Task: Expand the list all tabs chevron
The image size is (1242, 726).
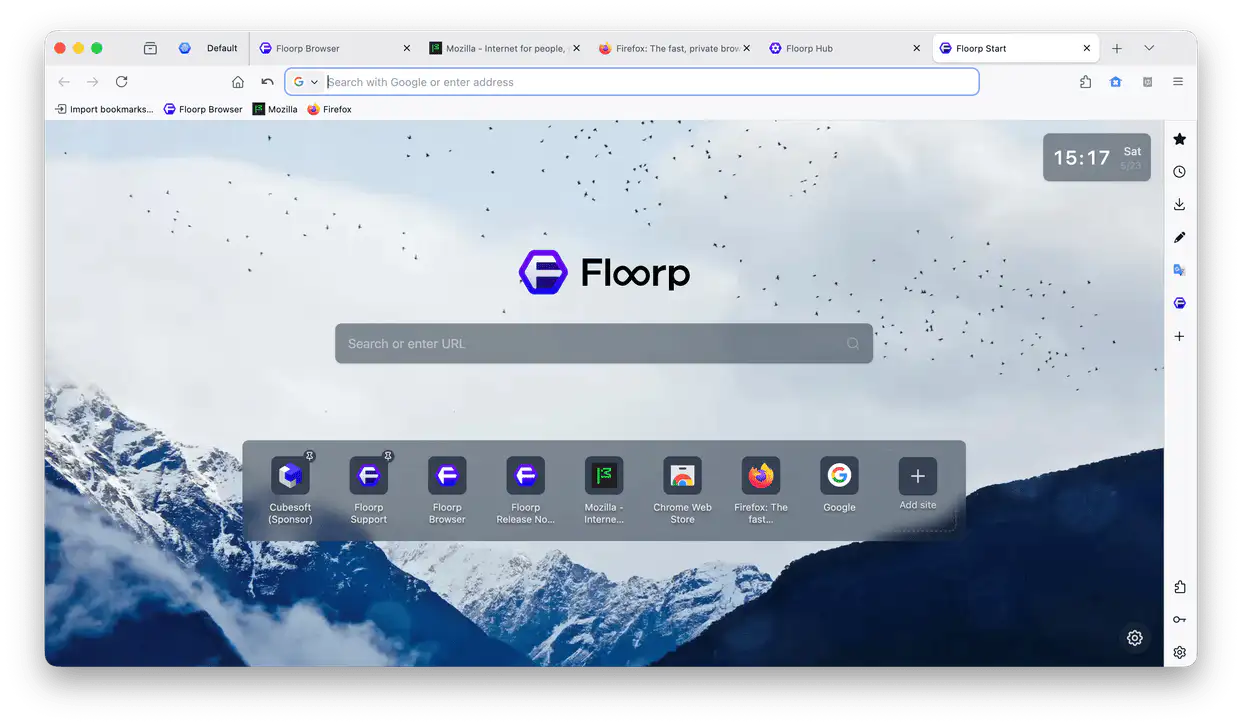Action: 1149,48
